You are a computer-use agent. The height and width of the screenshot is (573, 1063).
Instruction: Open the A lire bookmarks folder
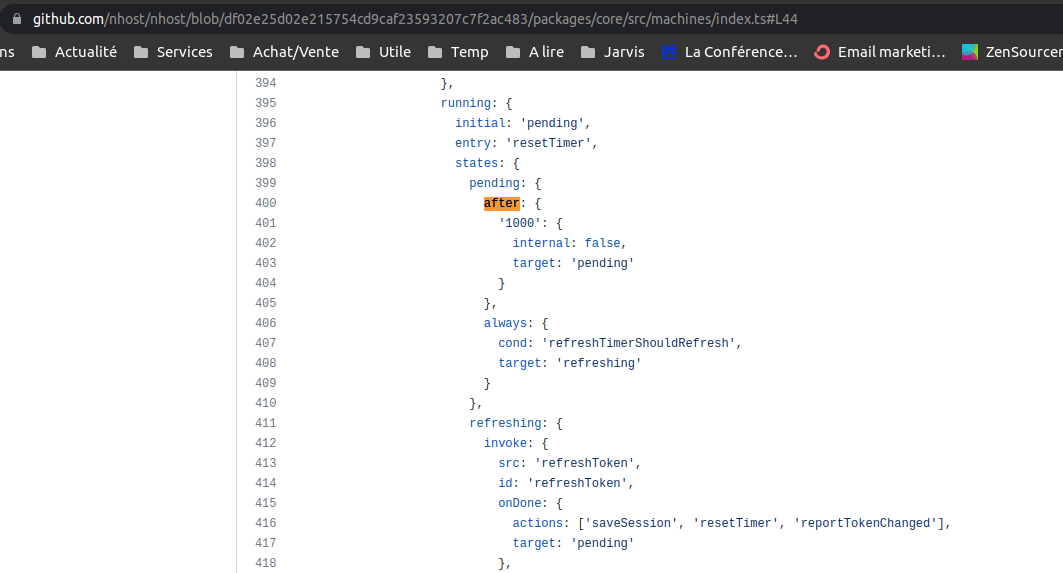(535, 52)
